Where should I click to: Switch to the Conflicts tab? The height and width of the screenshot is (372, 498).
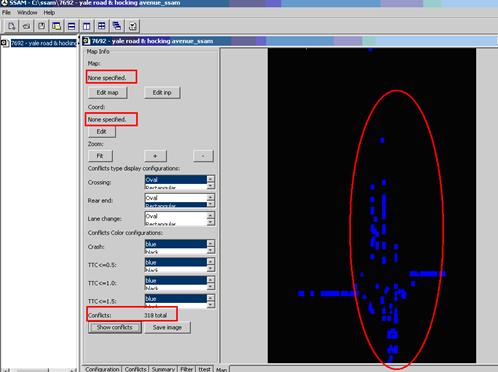tap(135, 369)
